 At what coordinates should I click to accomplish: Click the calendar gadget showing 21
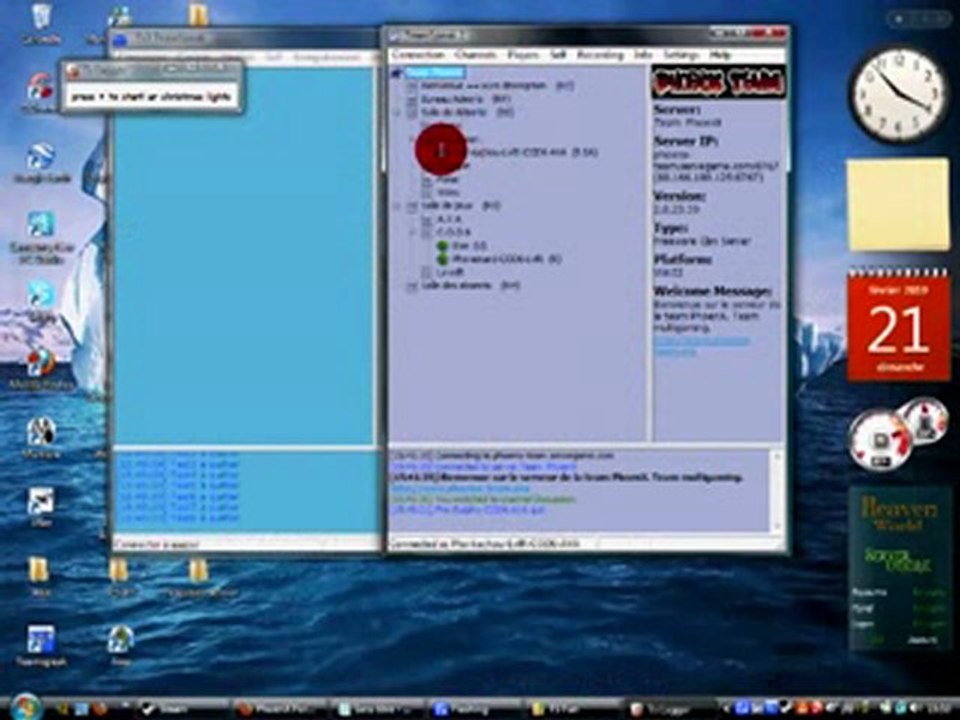898,325
